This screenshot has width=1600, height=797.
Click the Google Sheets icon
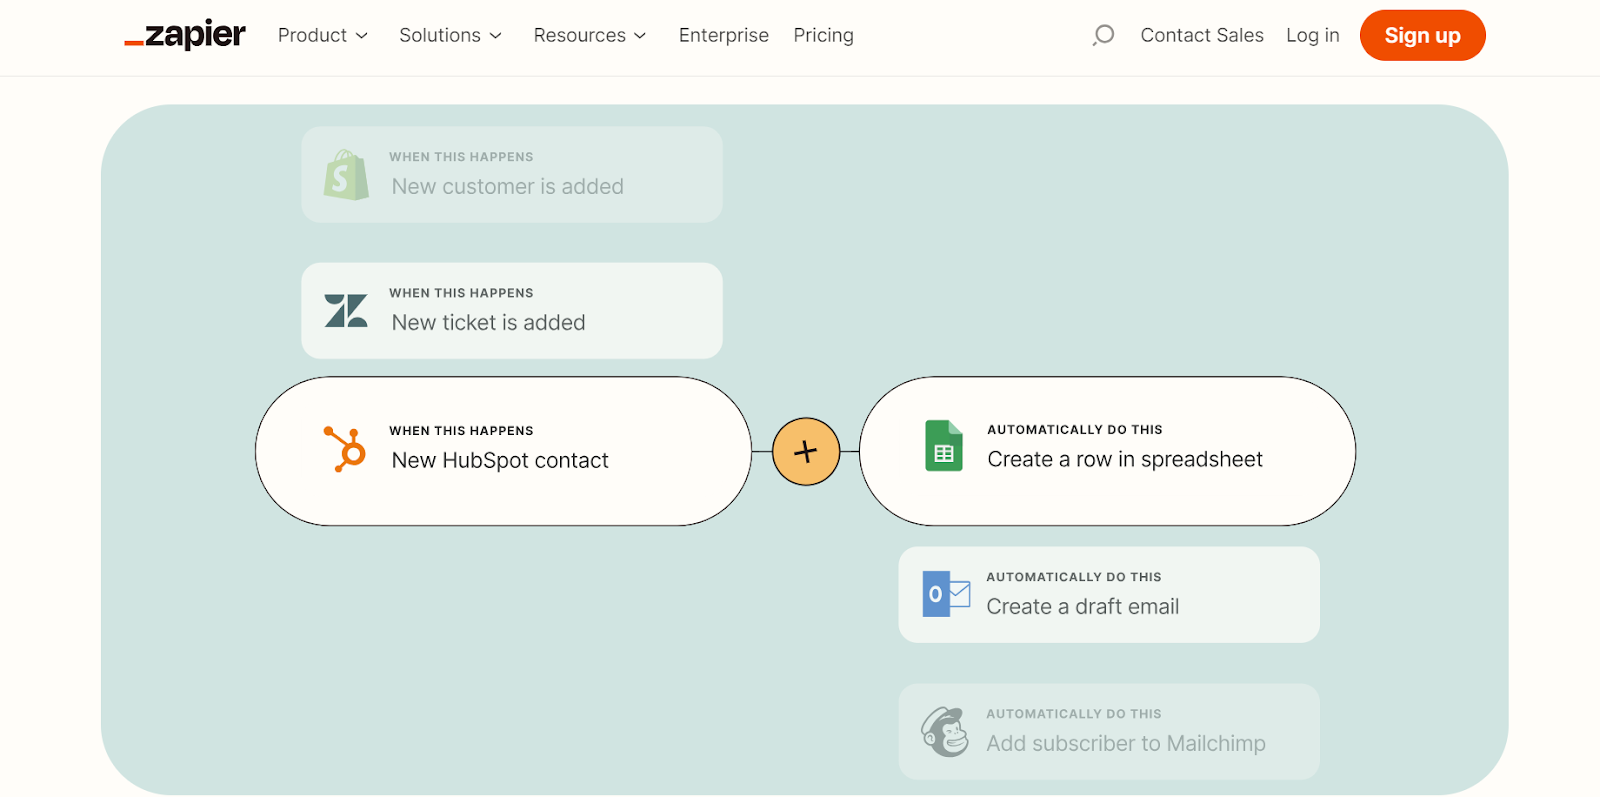(943, 446)
